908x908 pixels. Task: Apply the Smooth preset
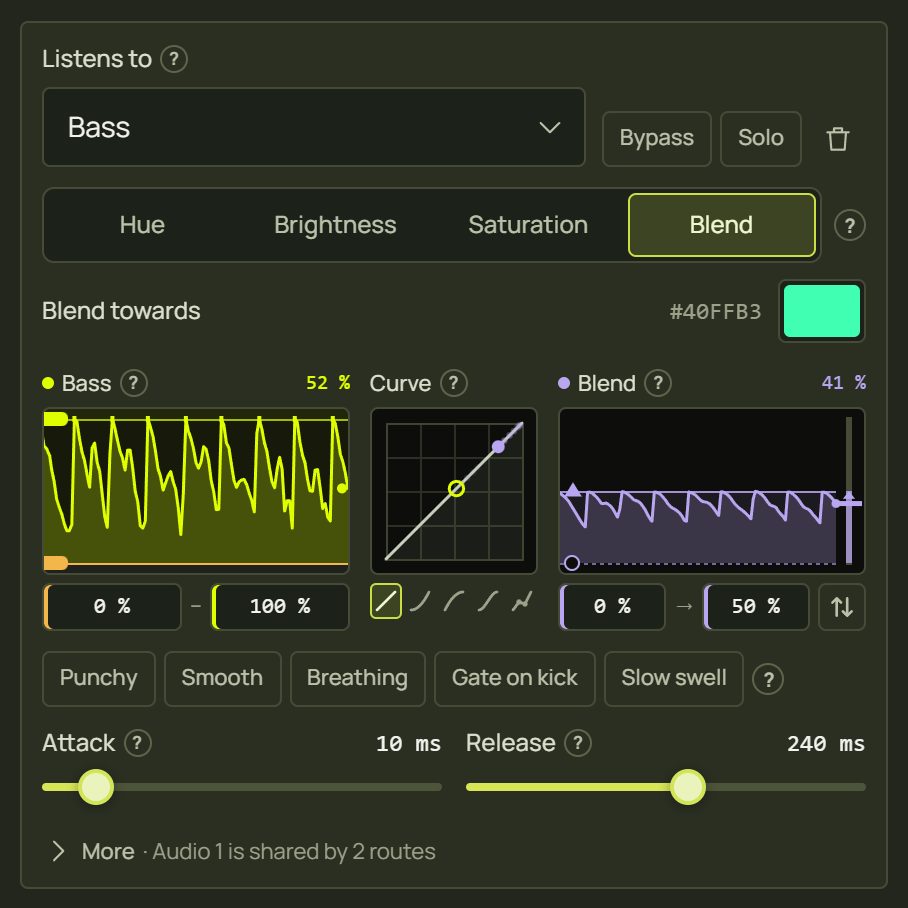click(x=222, y=679)
